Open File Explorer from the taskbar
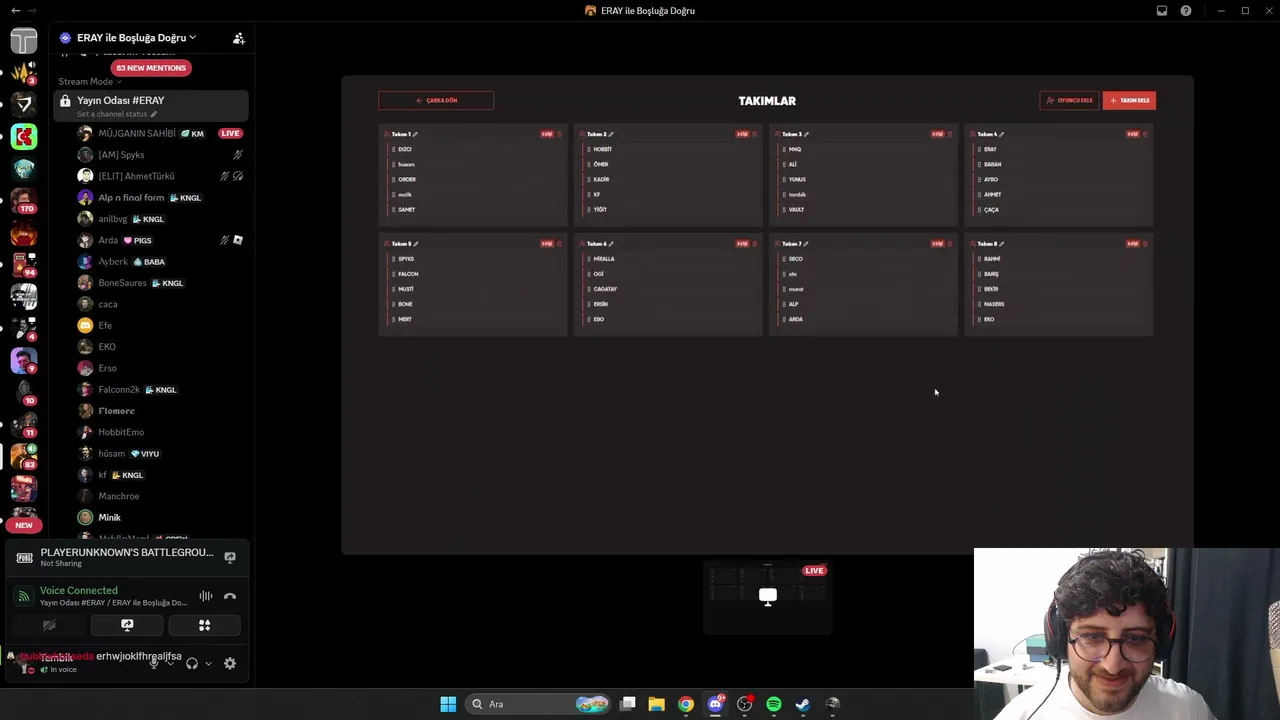This screenshot has height=720, width=1280. [656, 704]
